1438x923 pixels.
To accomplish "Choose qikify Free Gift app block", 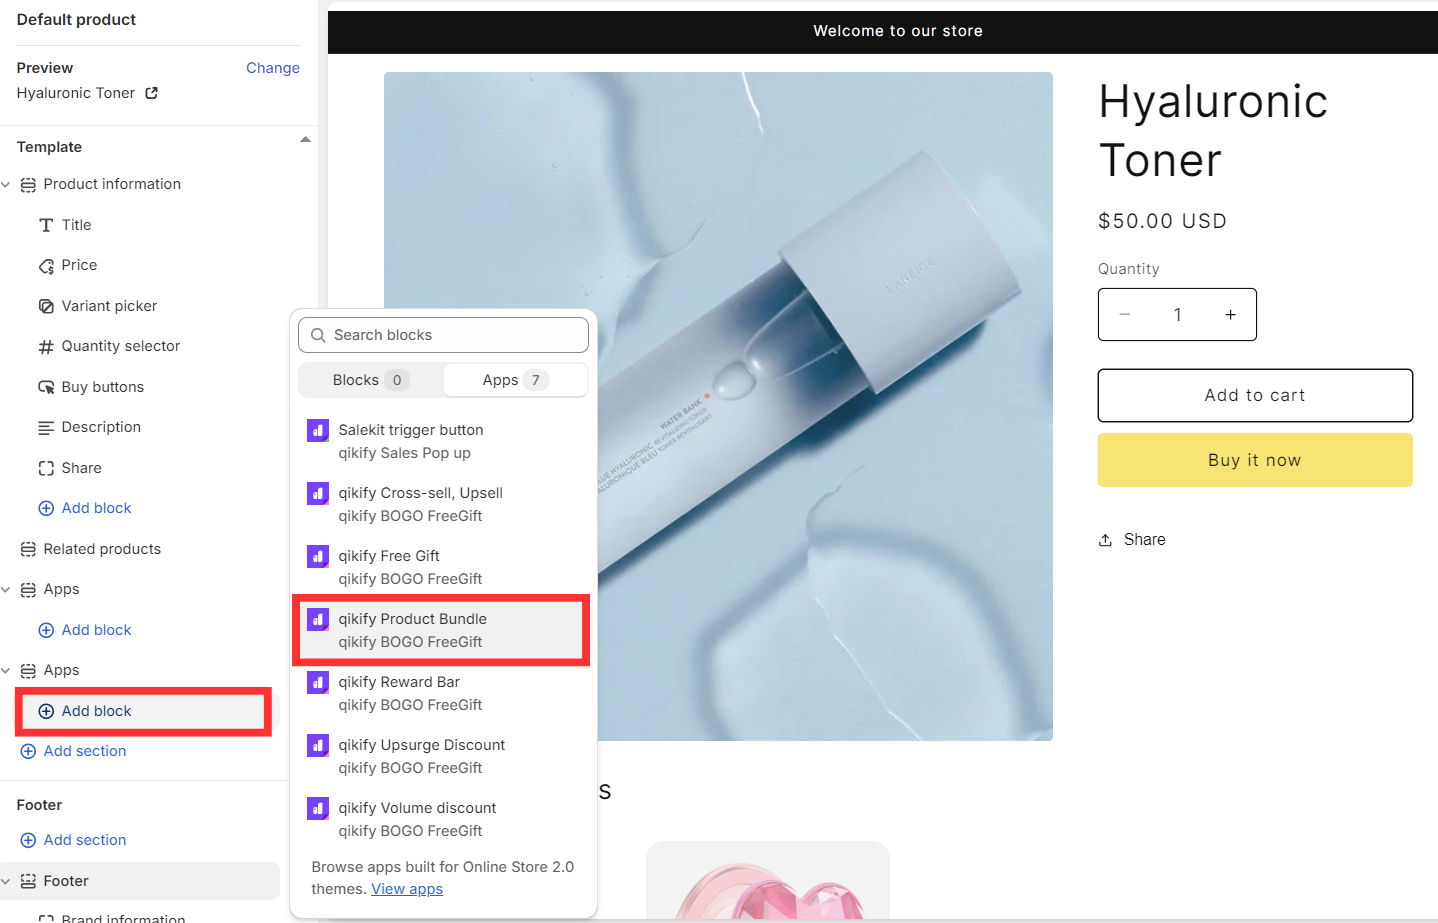I will (441, 567).
